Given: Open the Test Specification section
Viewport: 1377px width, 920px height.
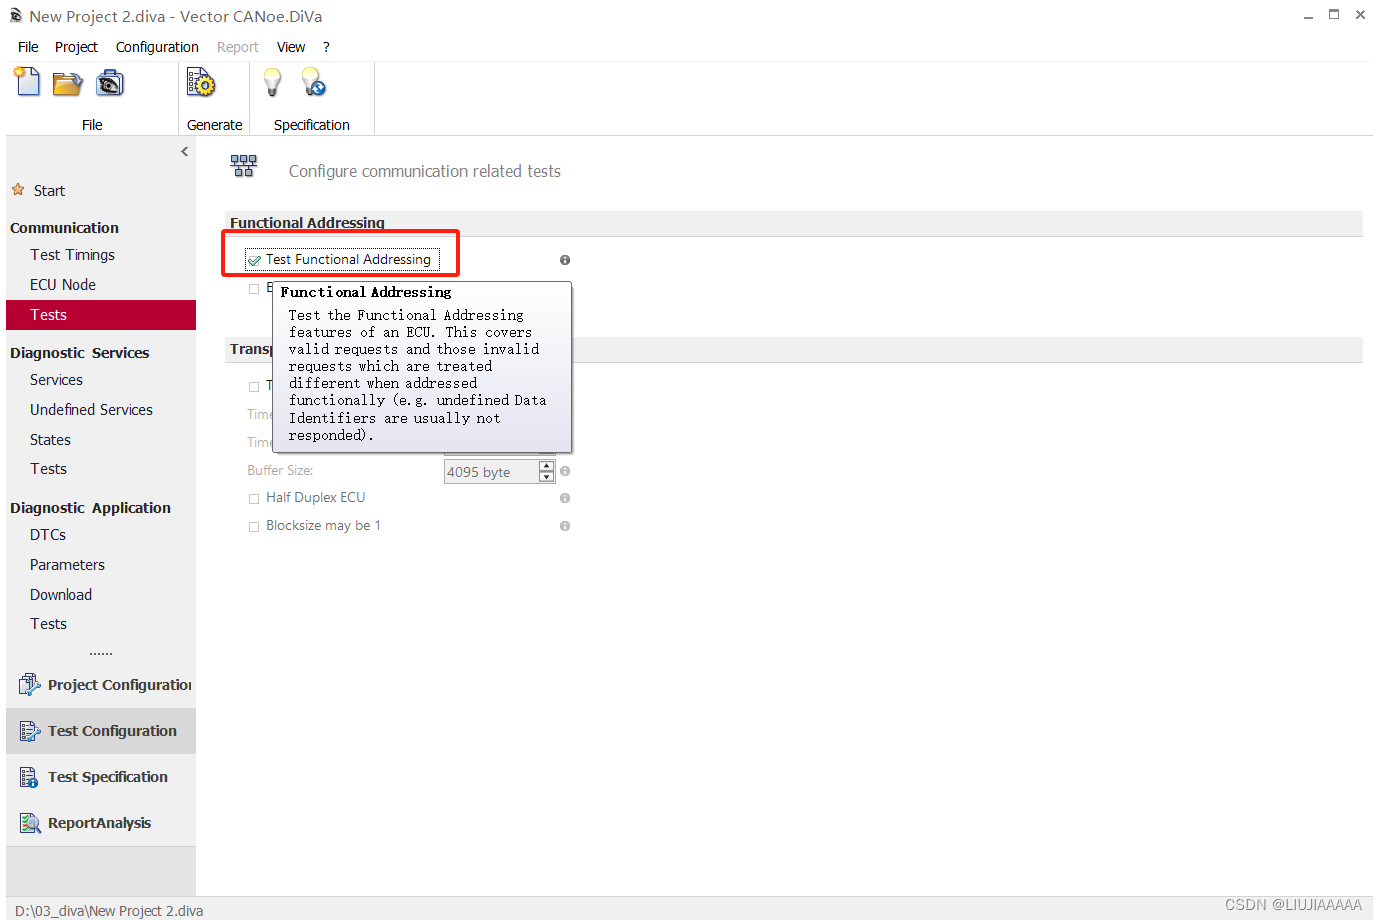Looking at the screenshot, I should (101, 777).
